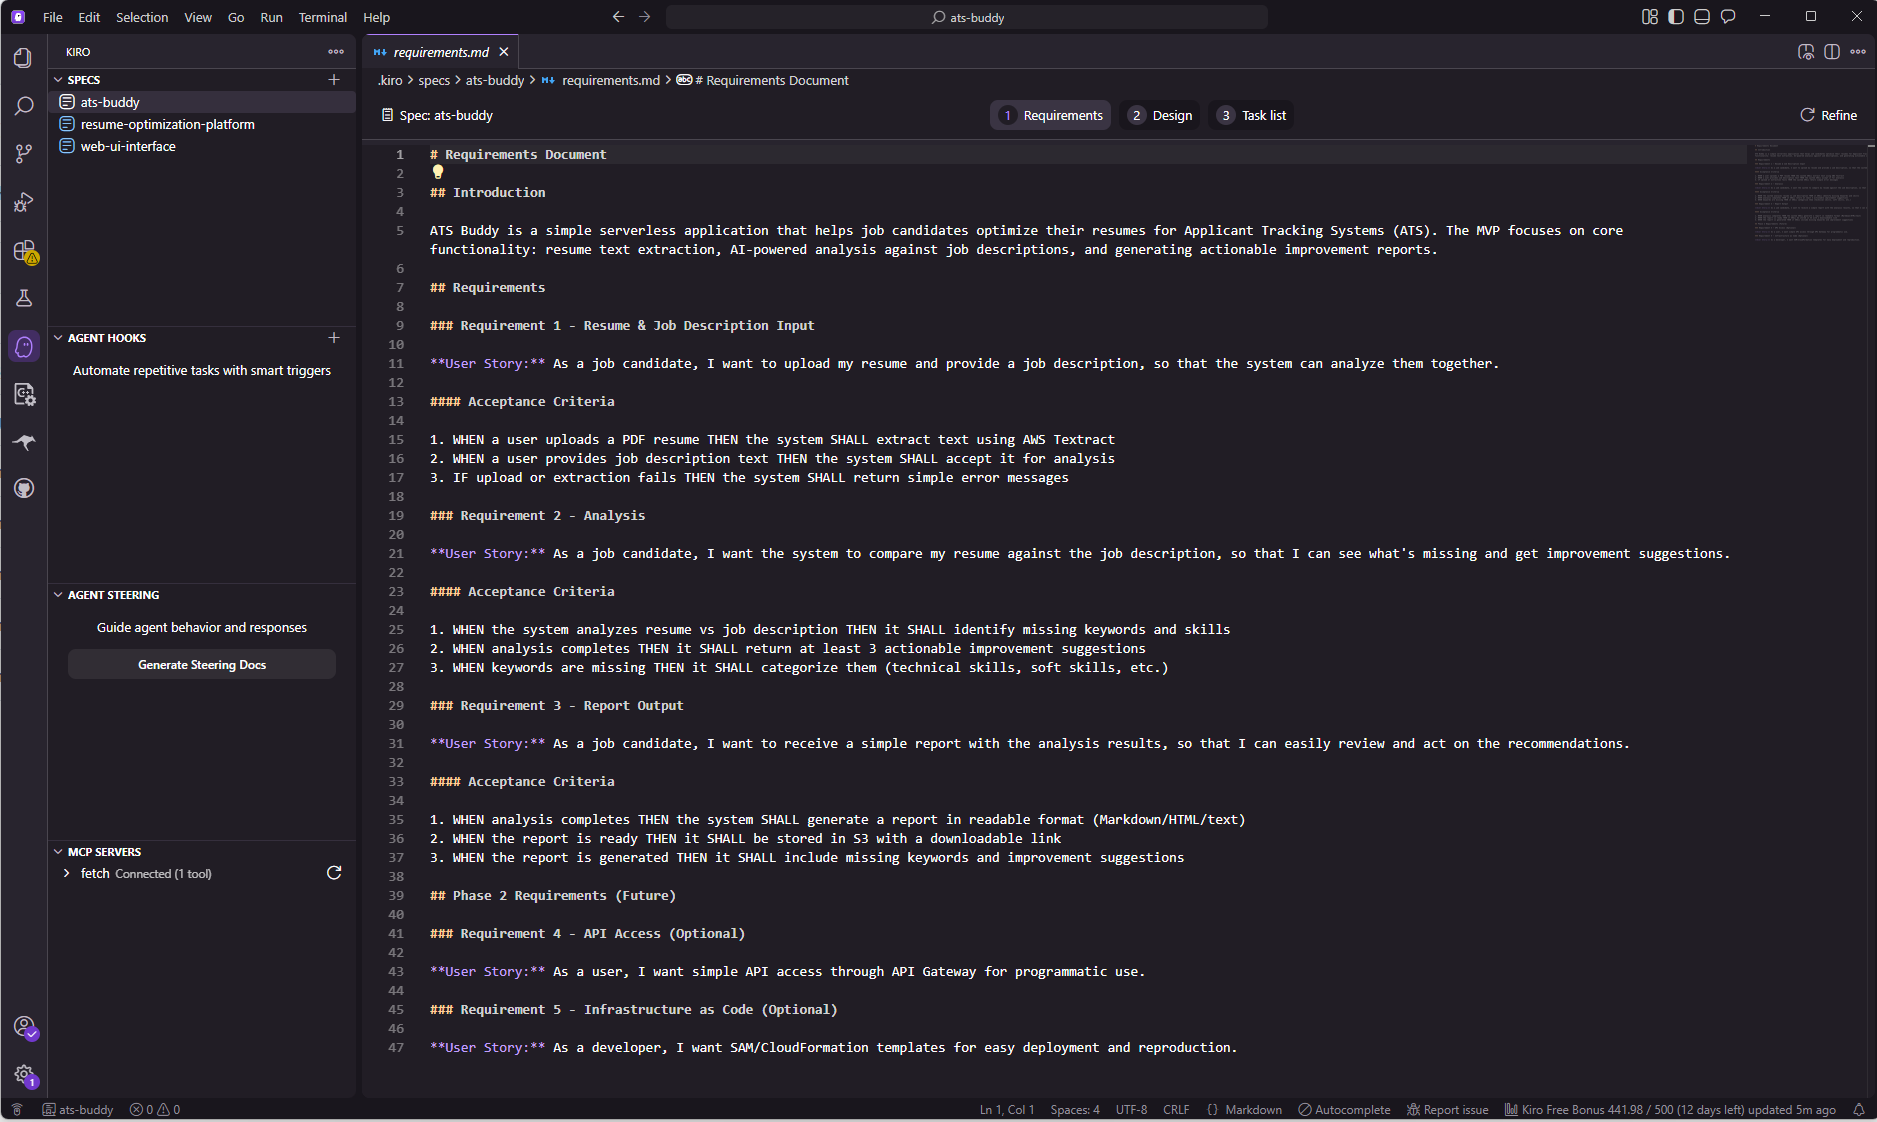Toggle the bottom panel visibility

[1702, 17]
